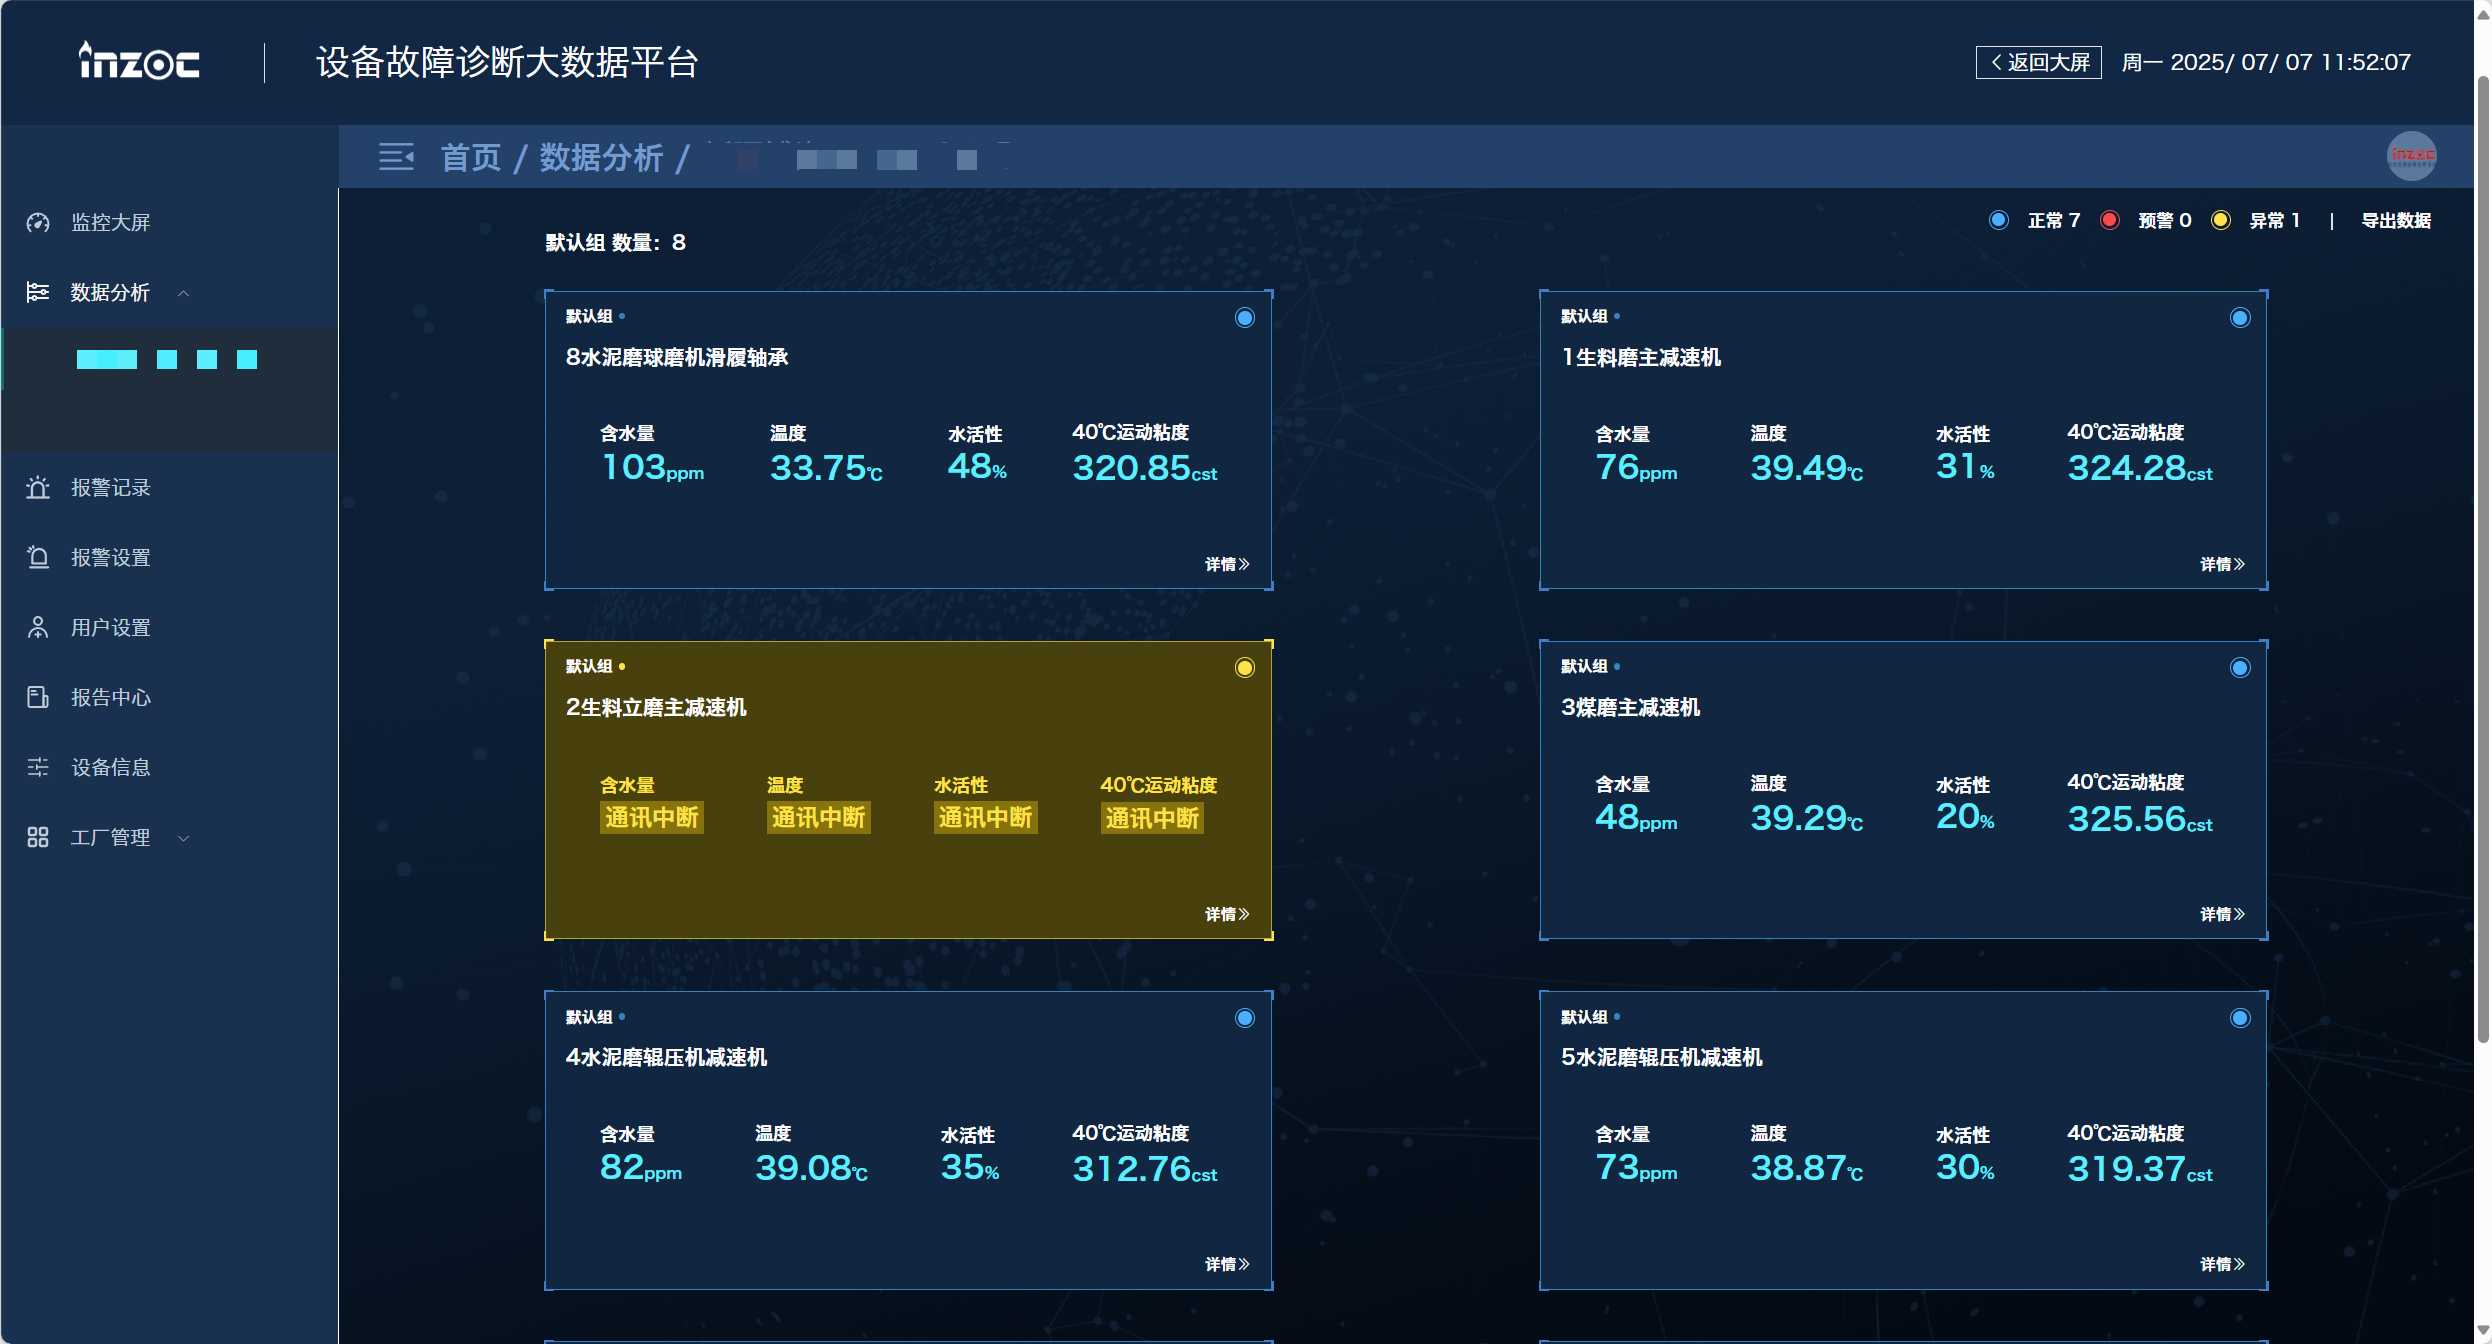Screen dimensions: 2492x1344
Task: Open the 监控大屏 monitoring screen icon
Action: click(x=37, y=222)
